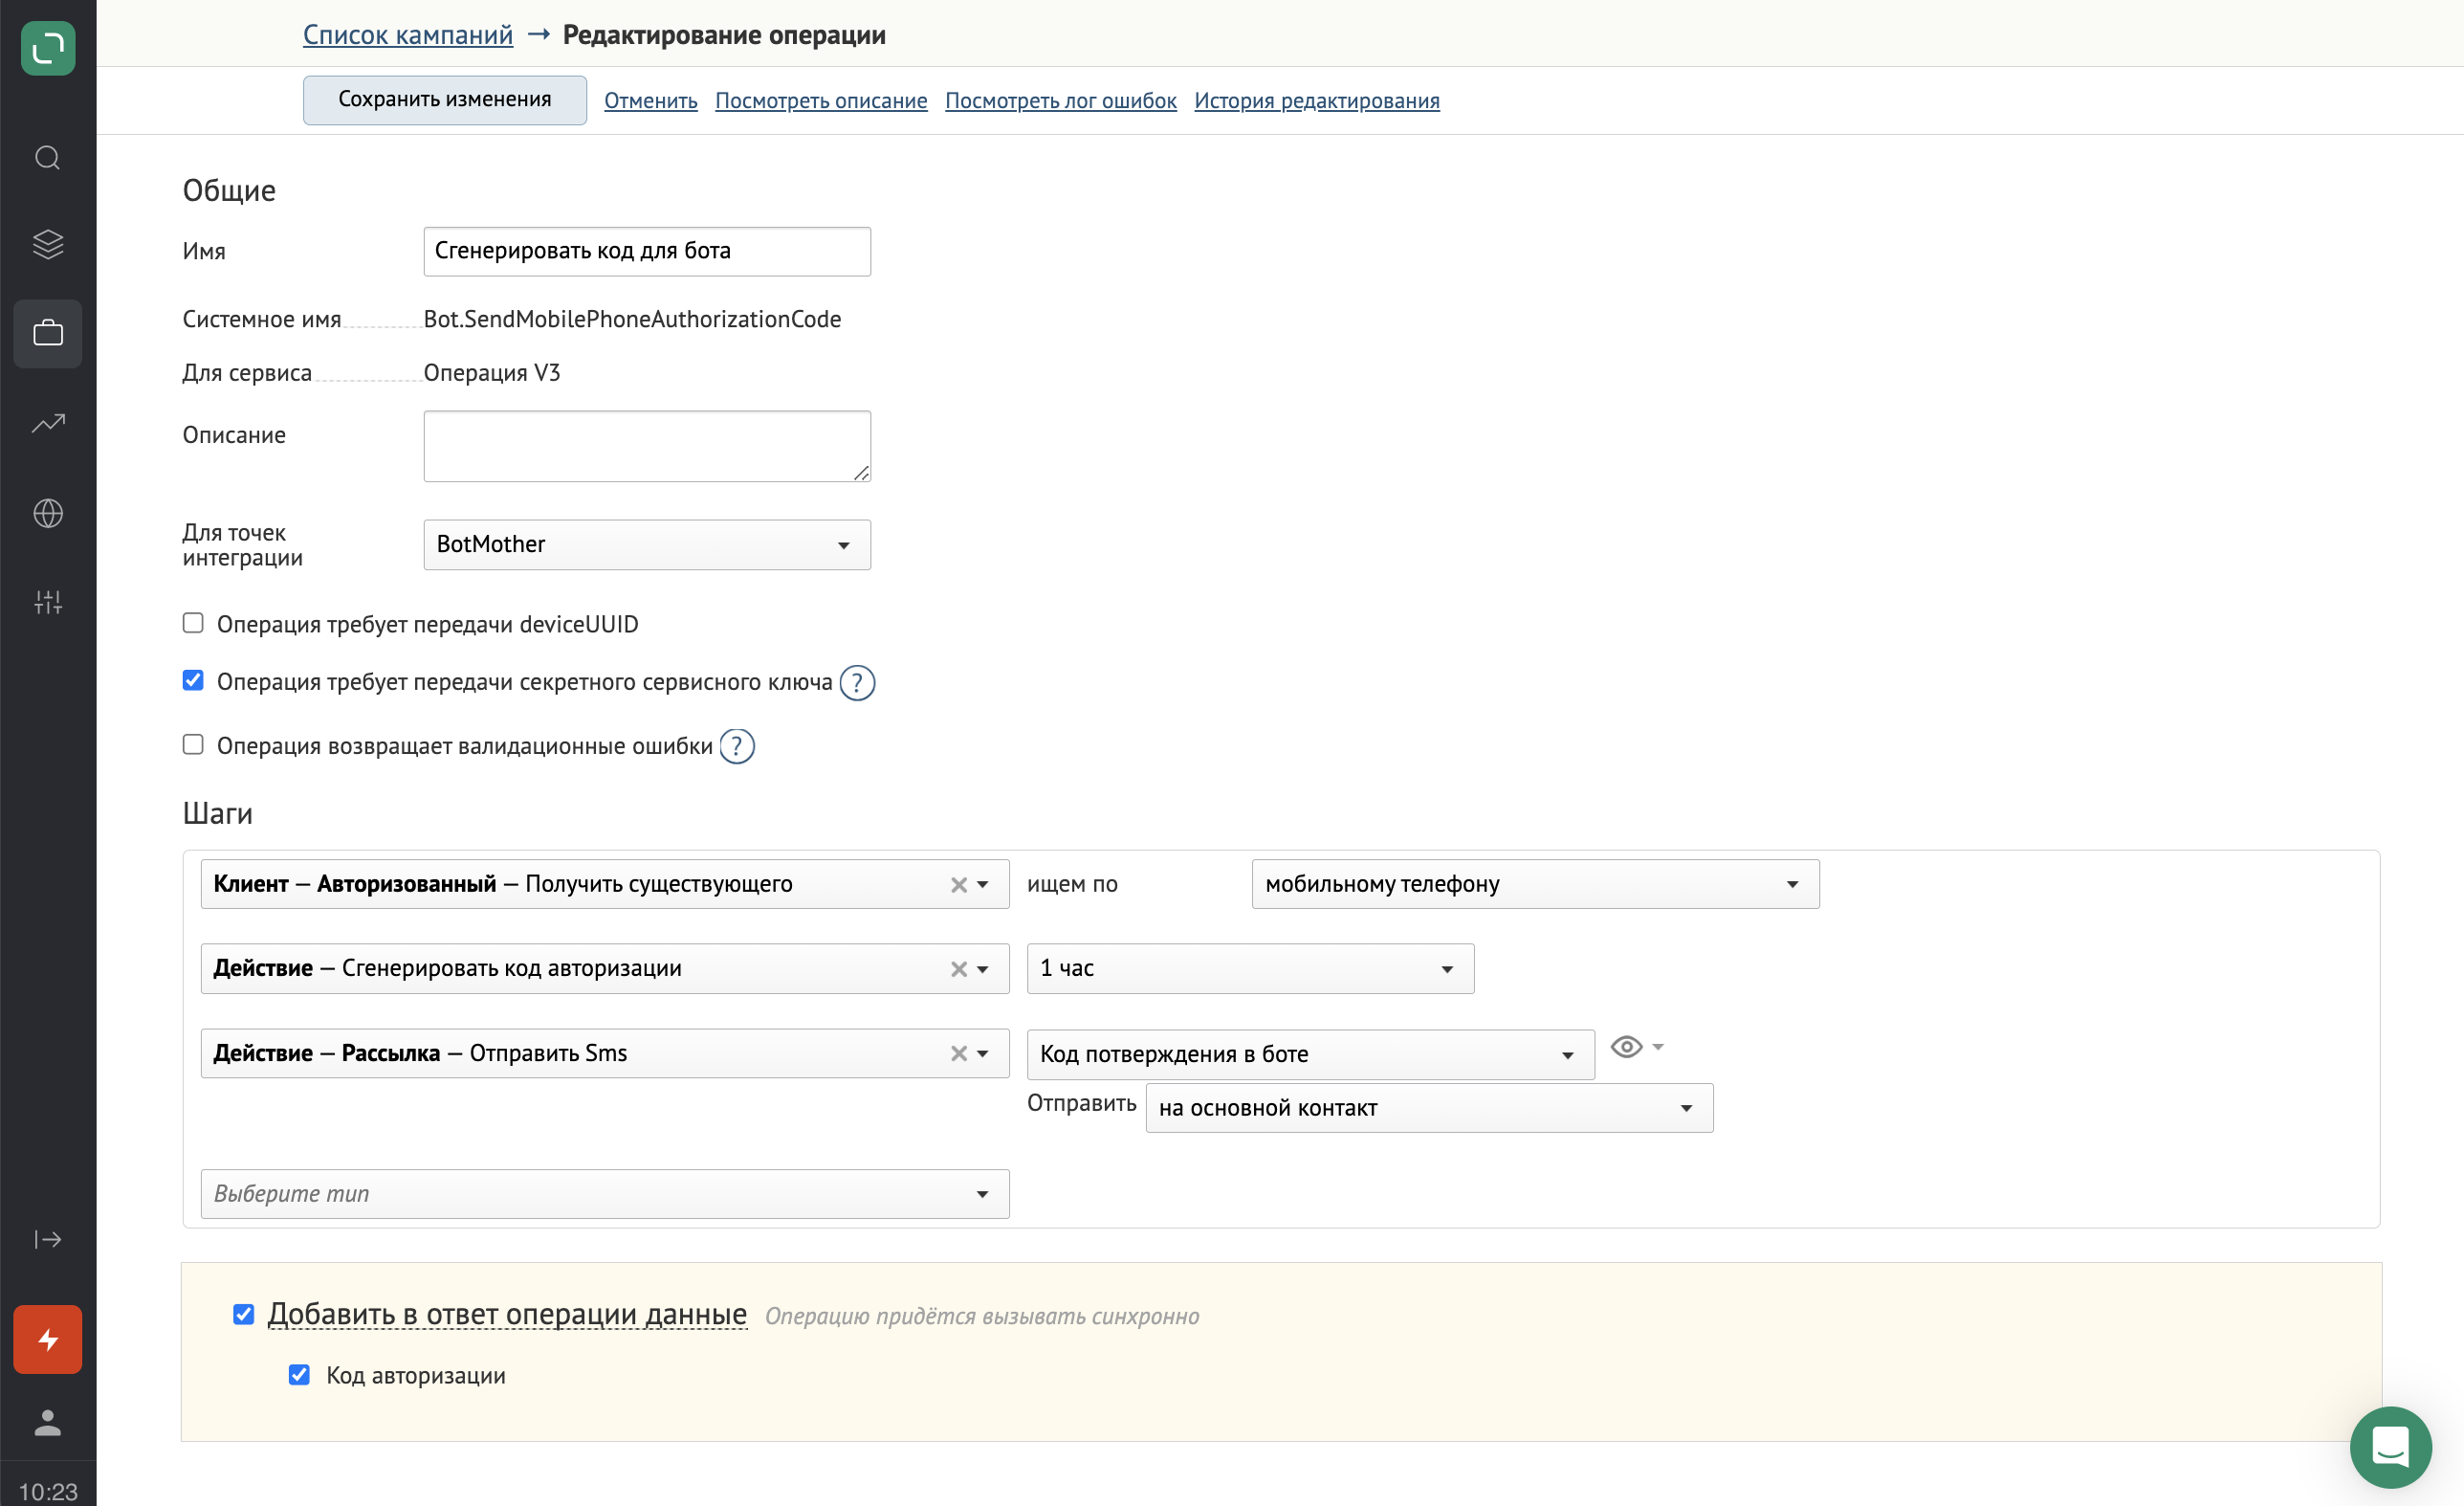
Task: Uncheck 'Код авторизации' checkbox
Action: click(299, 1375)
